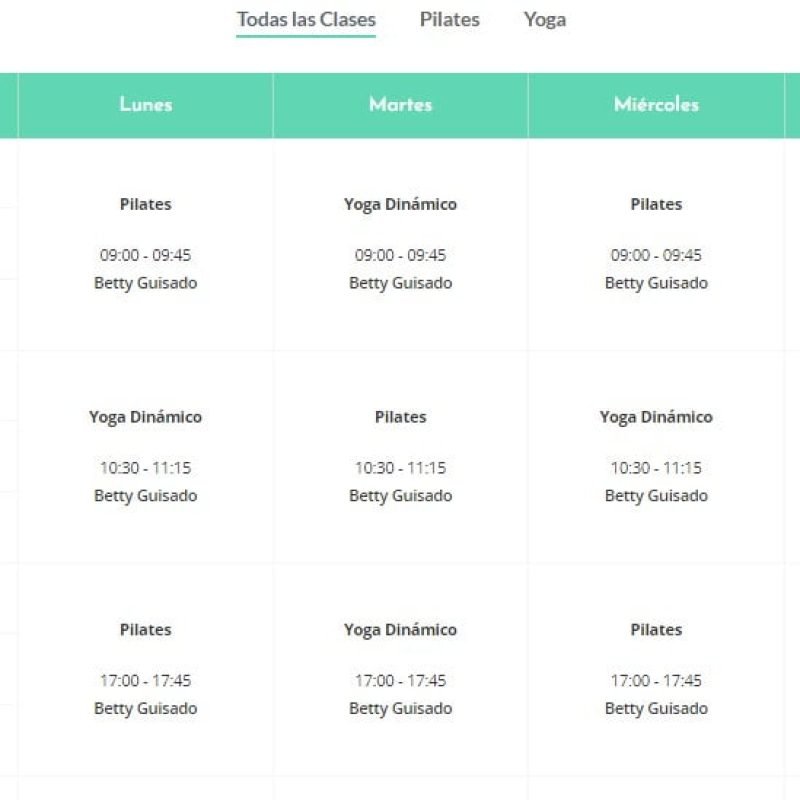This screenshot has width=800, height=800.
Task: Click the 10:30 - 11:15 time on Wednesday
Action: point(656,468)
